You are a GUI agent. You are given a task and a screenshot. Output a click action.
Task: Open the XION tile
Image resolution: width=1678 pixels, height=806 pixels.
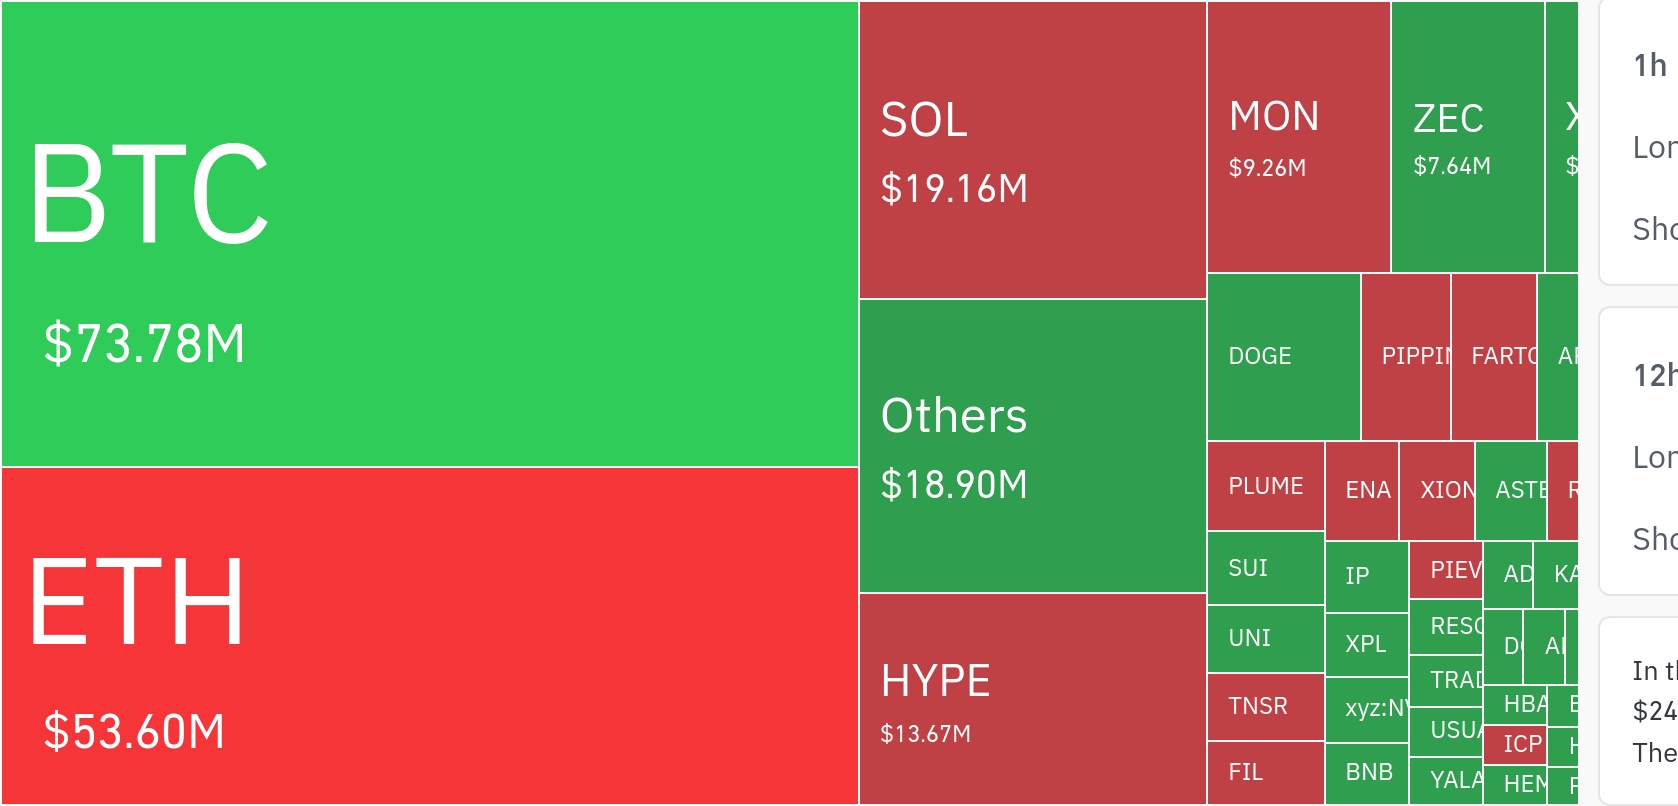pyautogui.click(x=1436, y=490)
